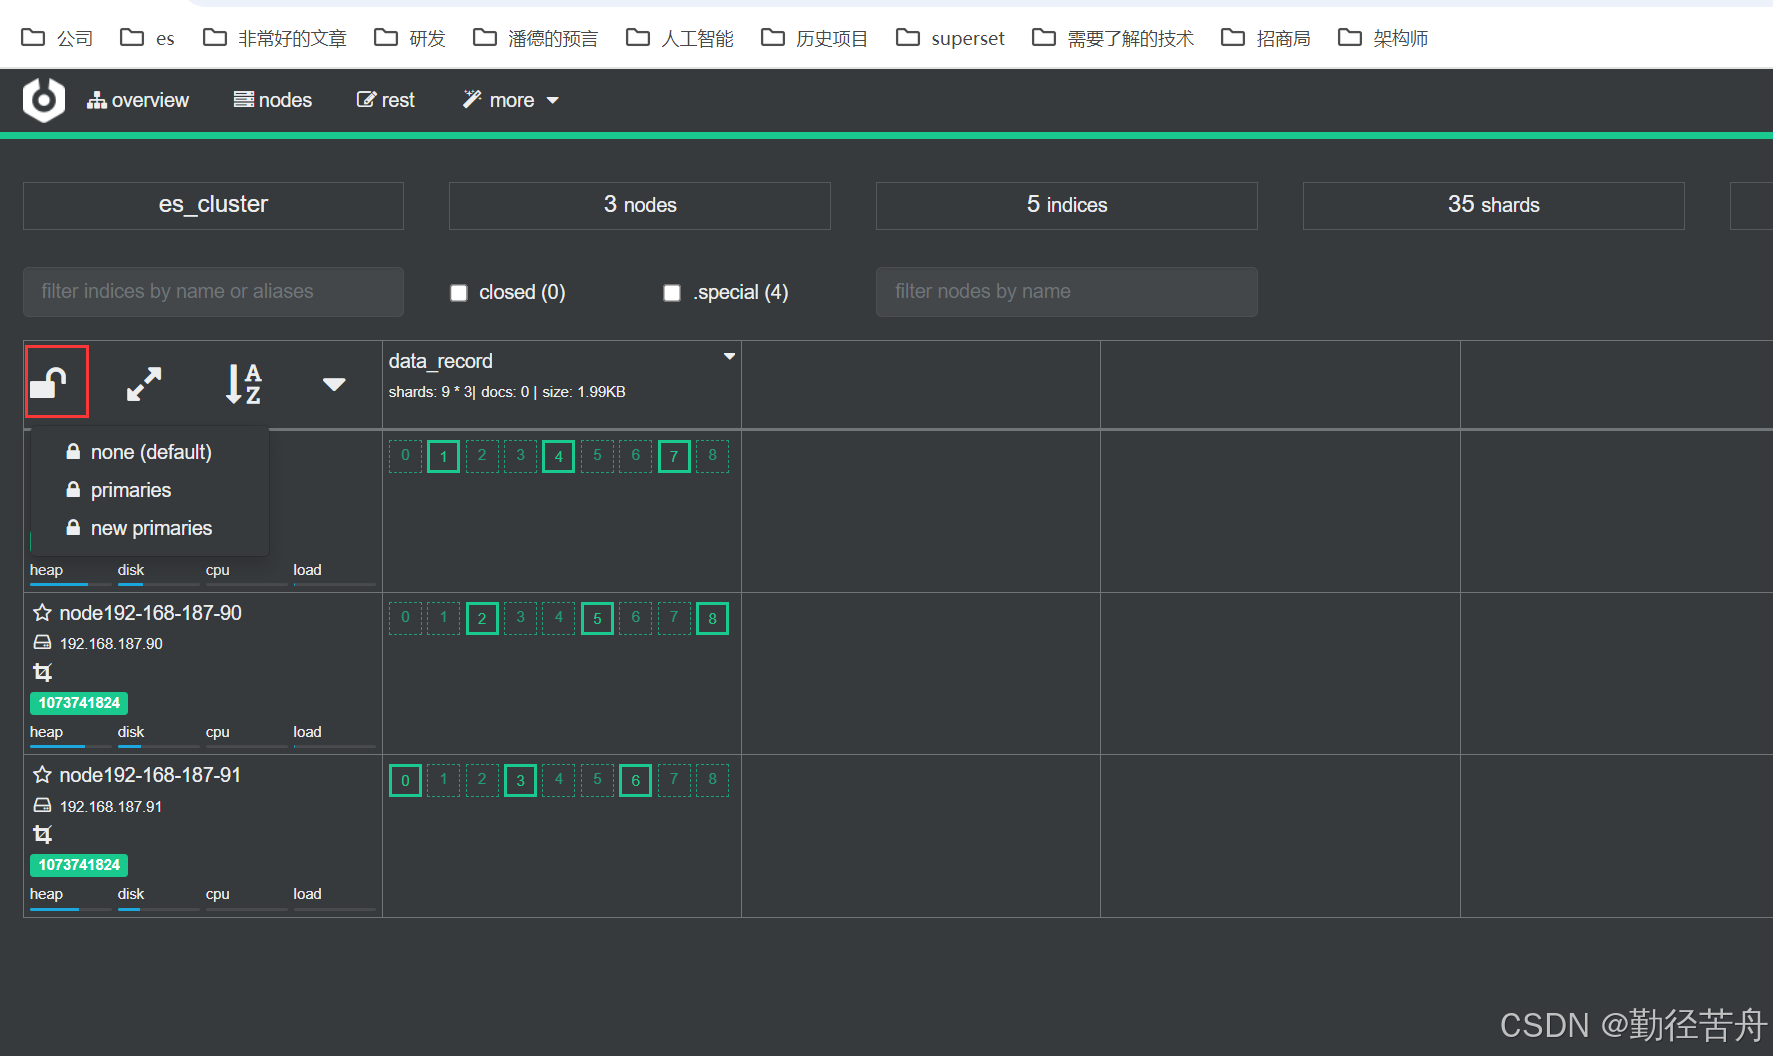Click heap usage bar of node192-168-187-91

[71, 908]
